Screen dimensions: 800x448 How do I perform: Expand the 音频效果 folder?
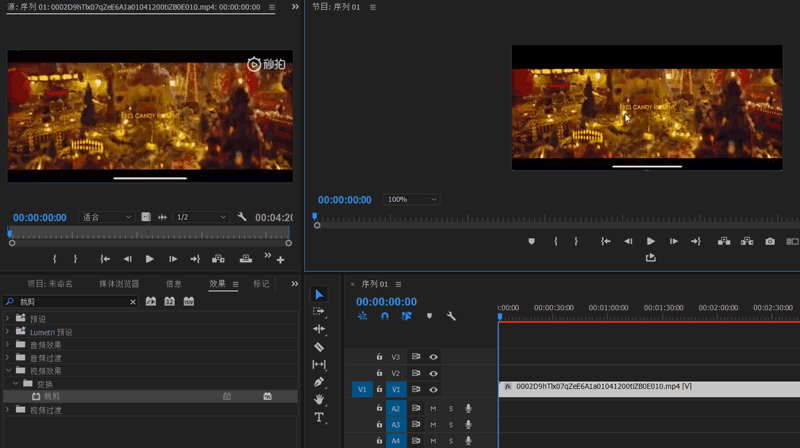pos(7,345)
